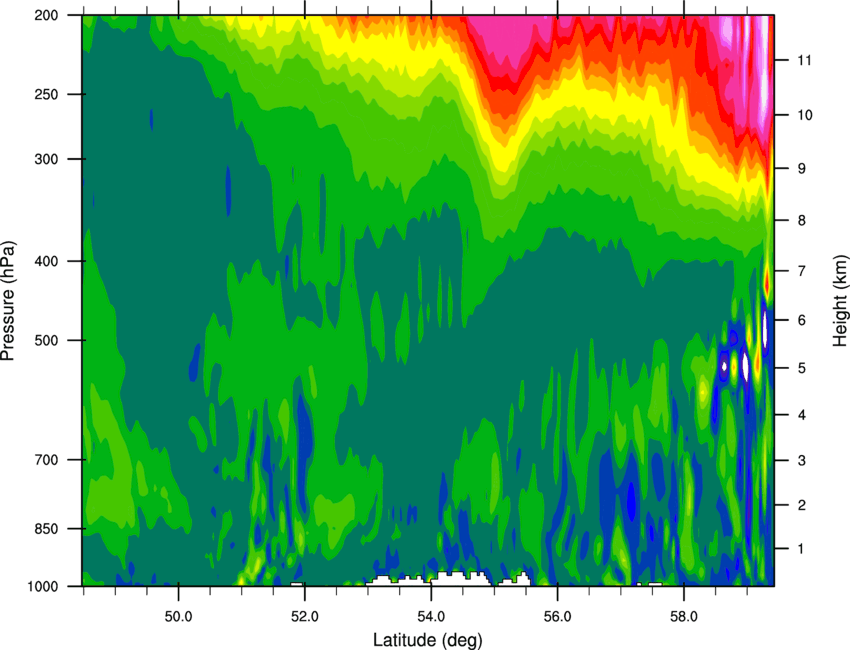Click the 850 pressure tick label
Viewport: 850px width, 650px height.
[47, 529]
